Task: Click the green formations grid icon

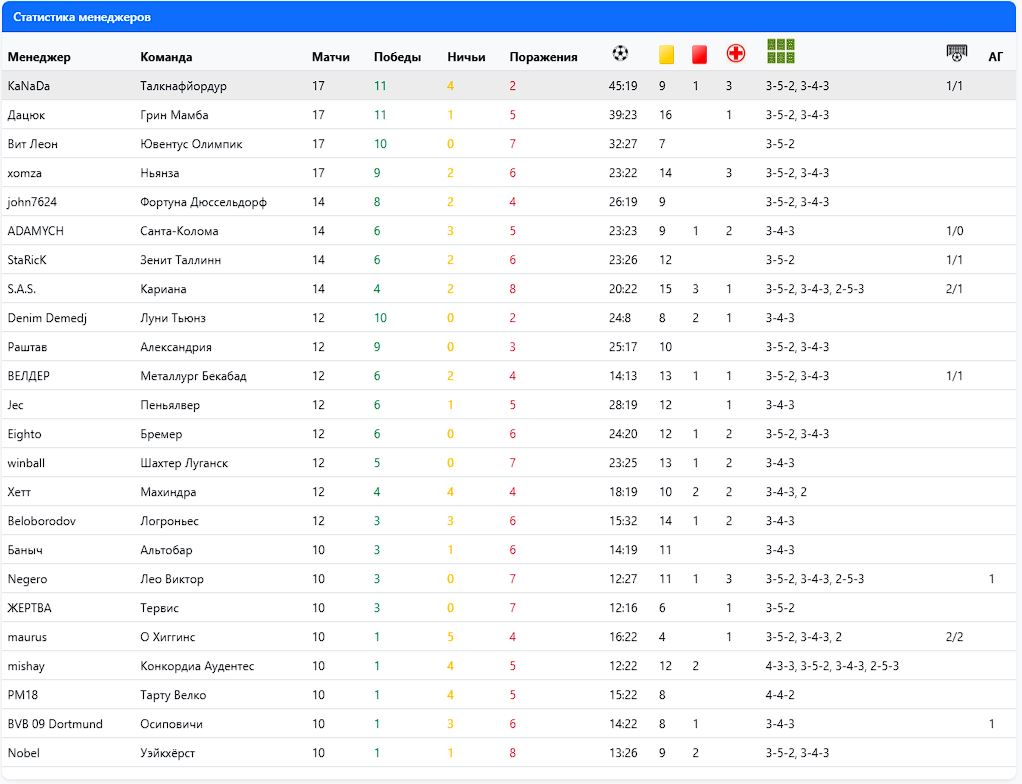Action: 780,51
